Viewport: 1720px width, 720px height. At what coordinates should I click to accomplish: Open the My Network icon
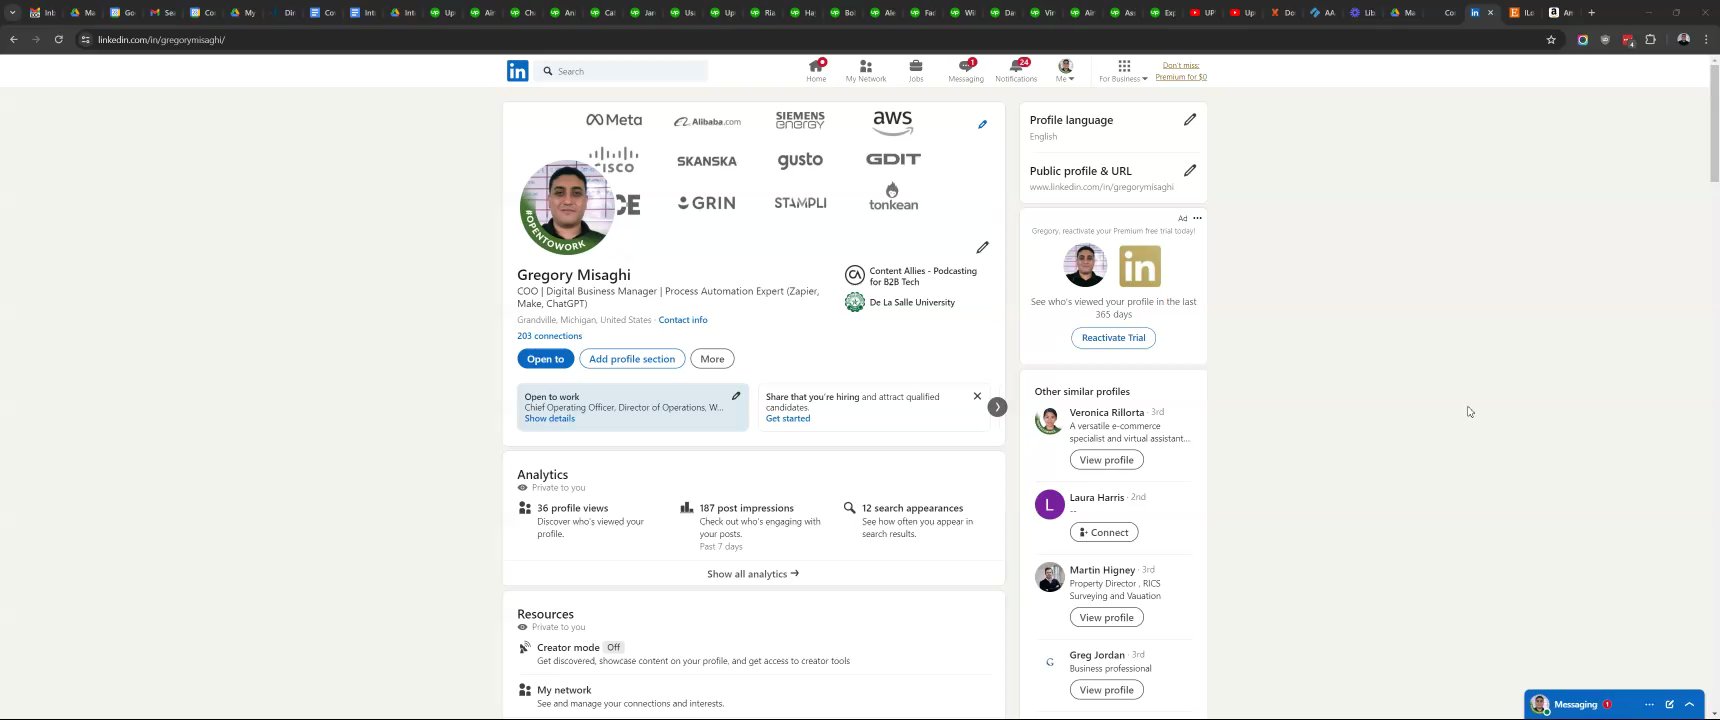866,70
